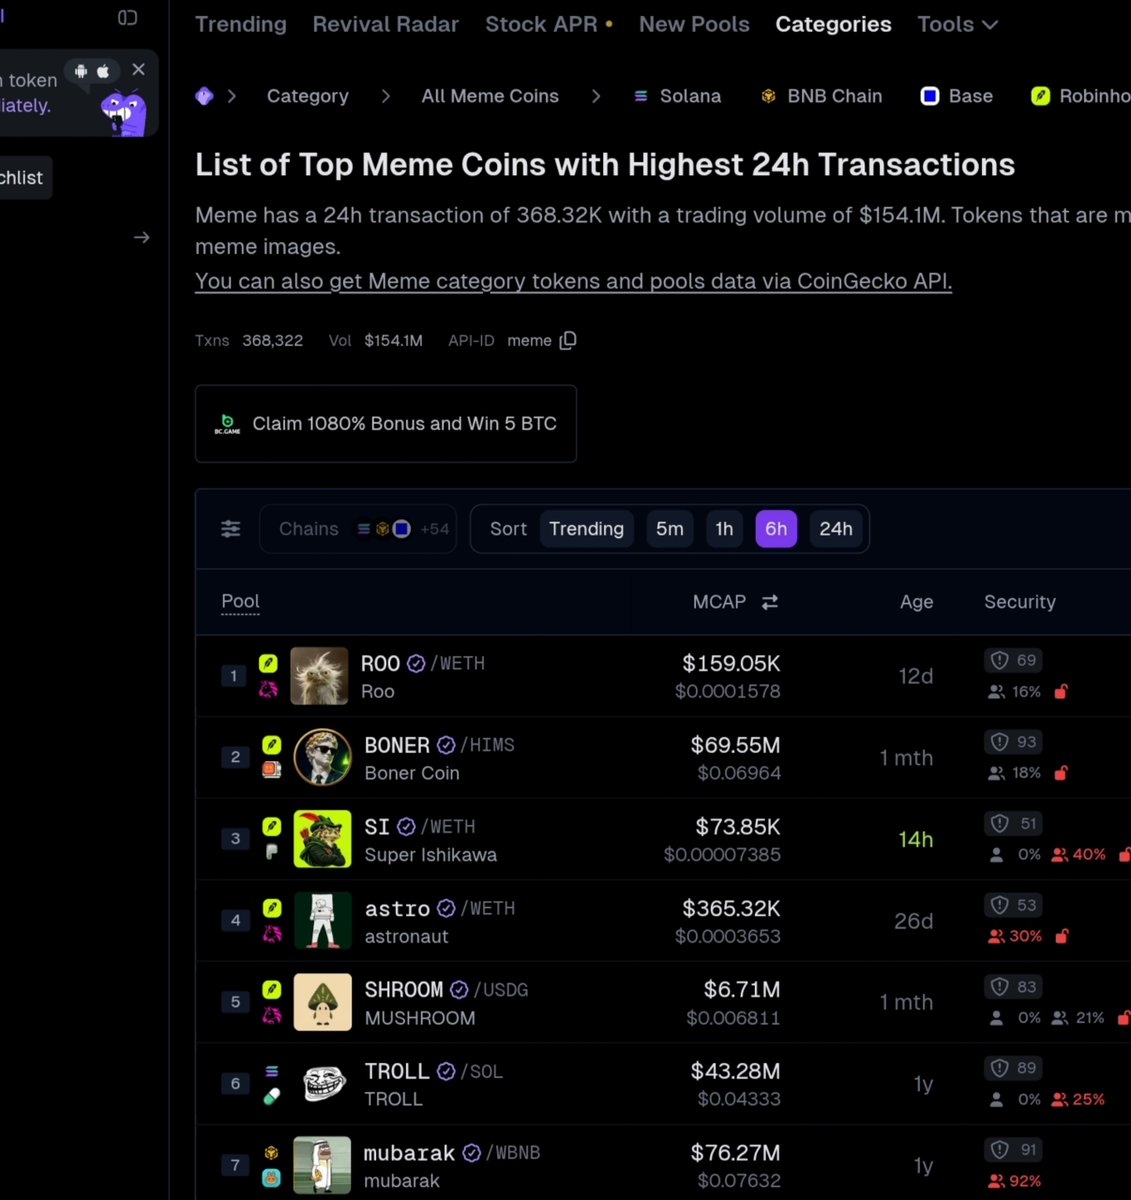Click ROO token avatar image

pyautogui.click(x=319, y=676)
